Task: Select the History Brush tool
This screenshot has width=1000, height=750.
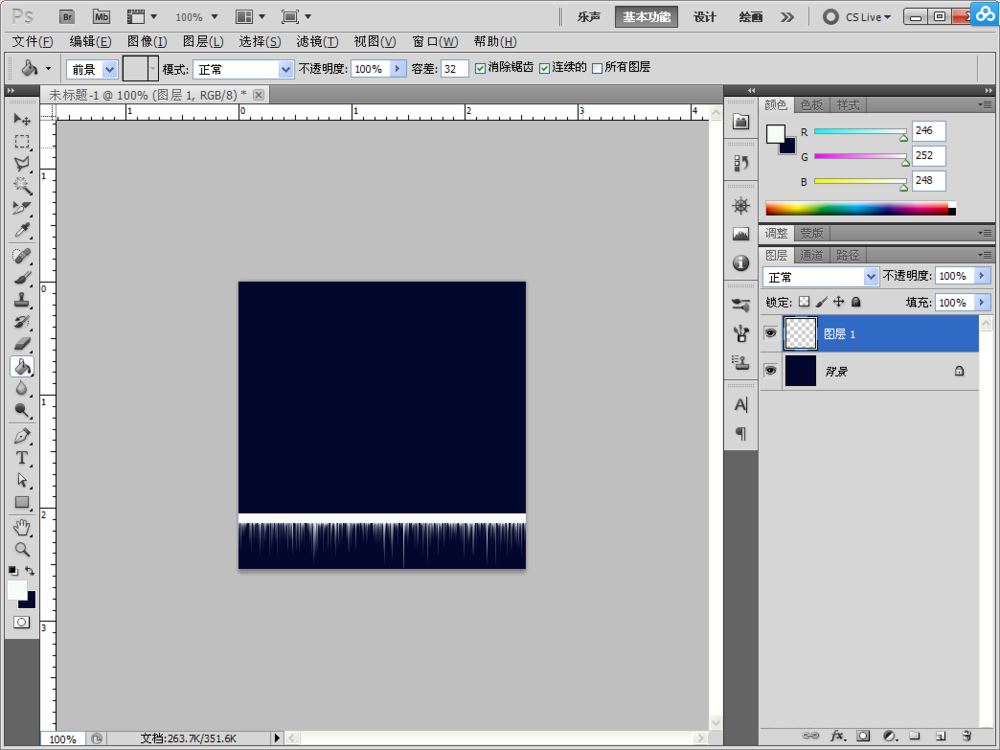Action: coord(22,322)
